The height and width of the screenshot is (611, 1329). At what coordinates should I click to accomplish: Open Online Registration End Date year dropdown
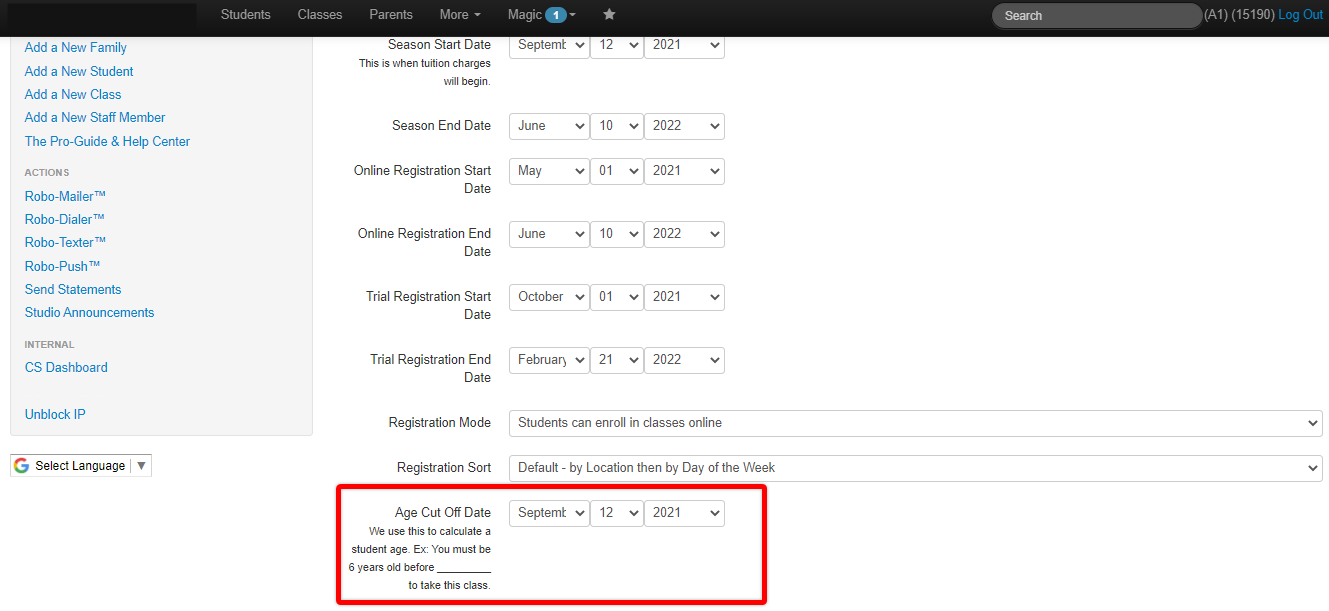coord(684,234)
